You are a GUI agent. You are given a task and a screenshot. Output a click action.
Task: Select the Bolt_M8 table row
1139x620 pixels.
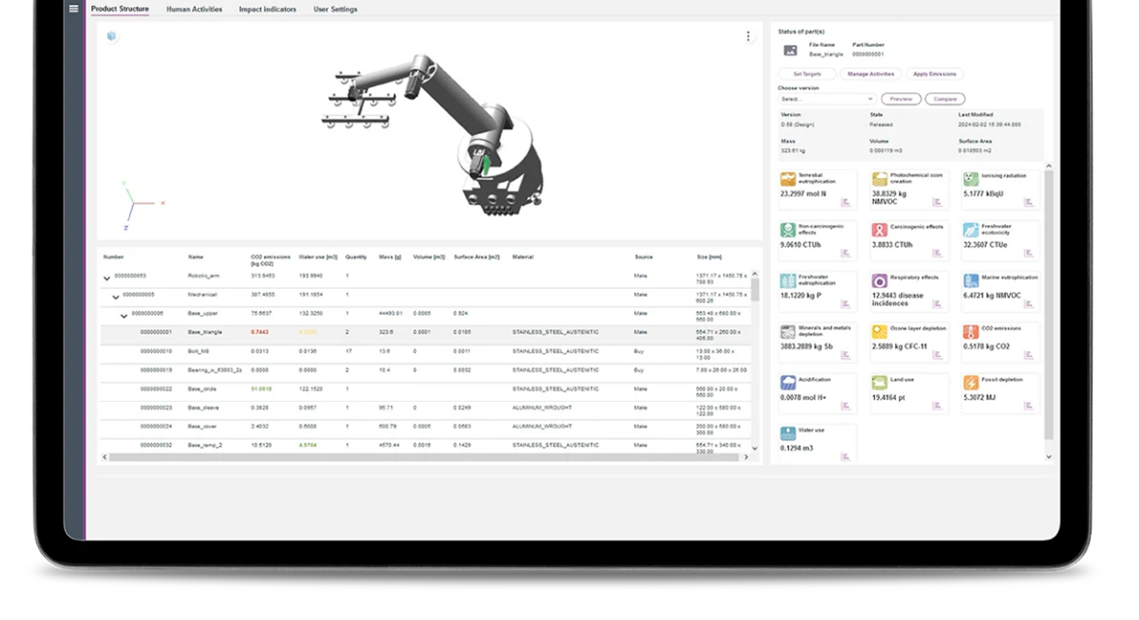point(400,351)
